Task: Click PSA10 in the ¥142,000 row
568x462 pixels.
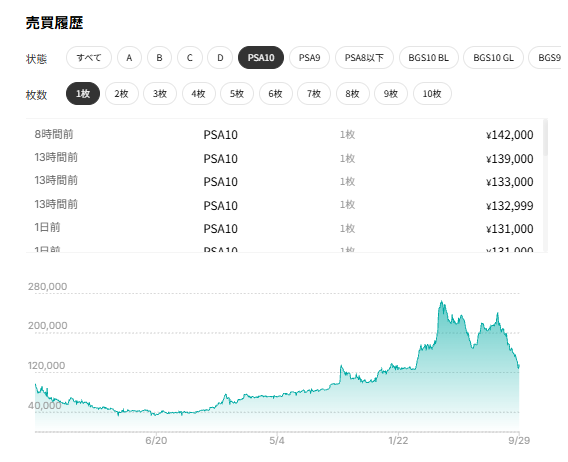Action: click(221, 135)
